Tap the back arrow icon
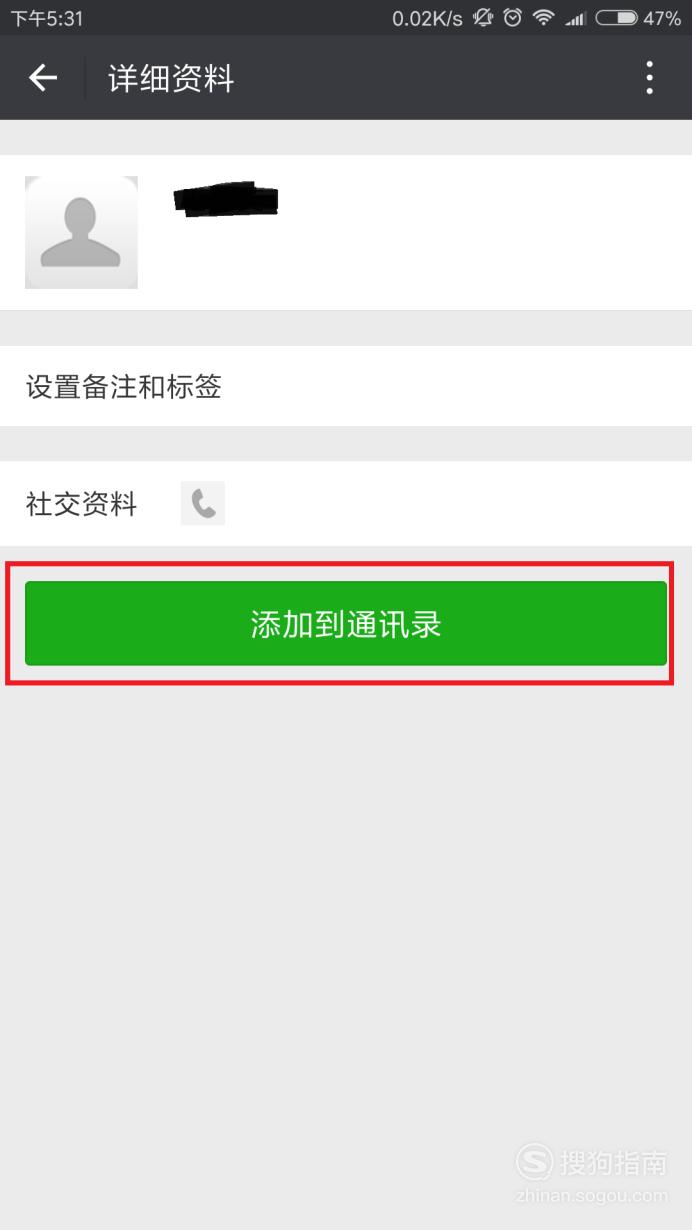This screenshot has width=692, height=1230. 43,77
